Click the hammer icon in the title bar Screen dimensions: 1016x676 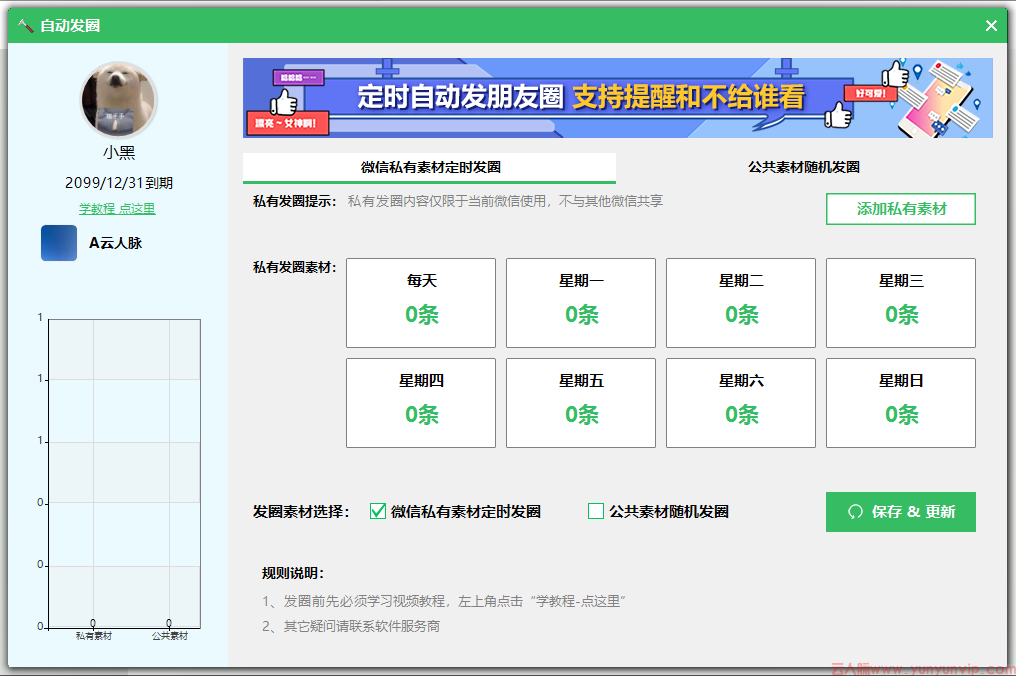click(25, 26)
